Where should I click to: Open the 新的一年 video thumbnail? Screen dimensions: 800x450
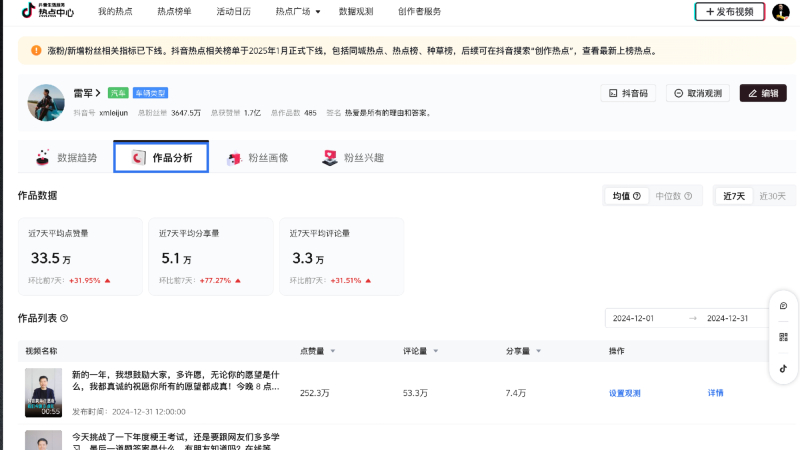43,392
